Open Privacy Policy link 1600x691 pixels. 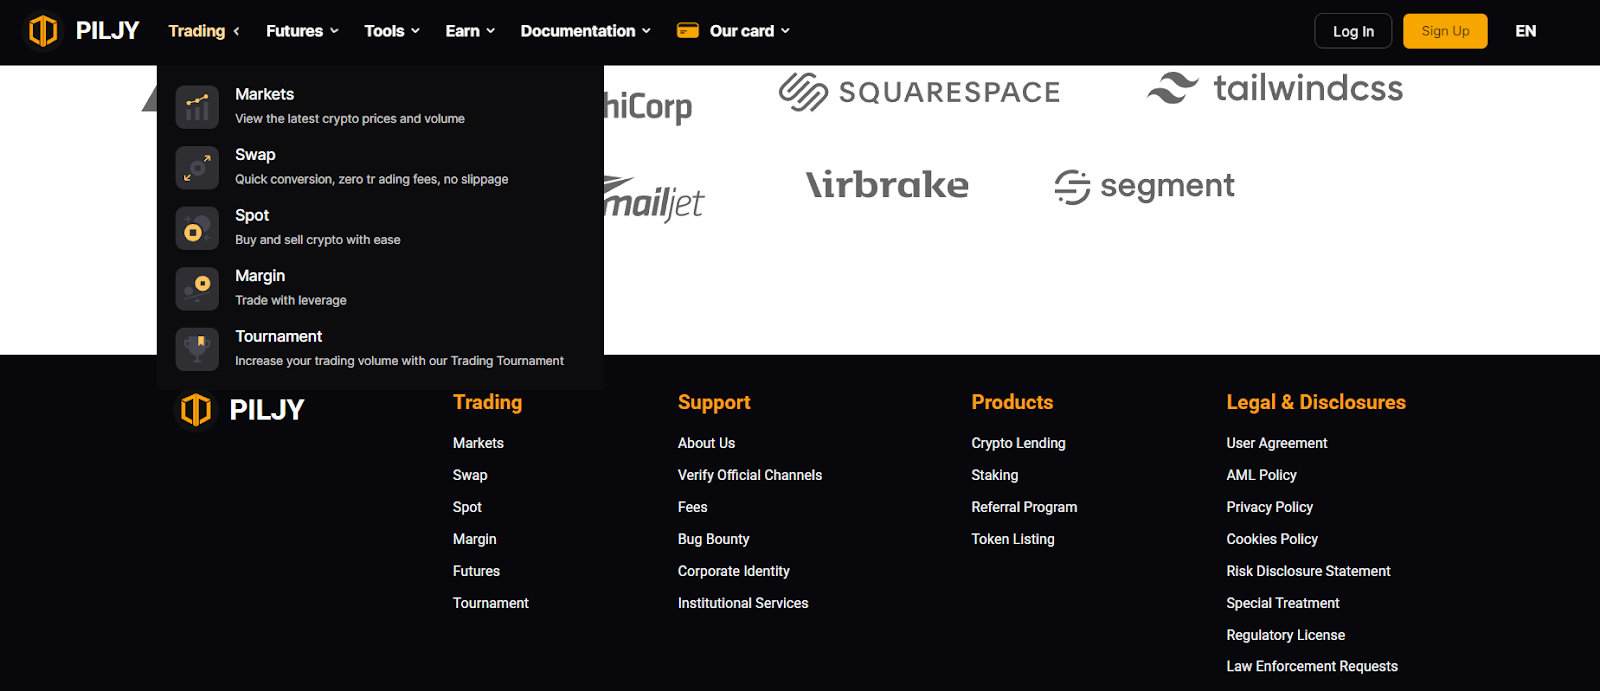[1270, 507]
